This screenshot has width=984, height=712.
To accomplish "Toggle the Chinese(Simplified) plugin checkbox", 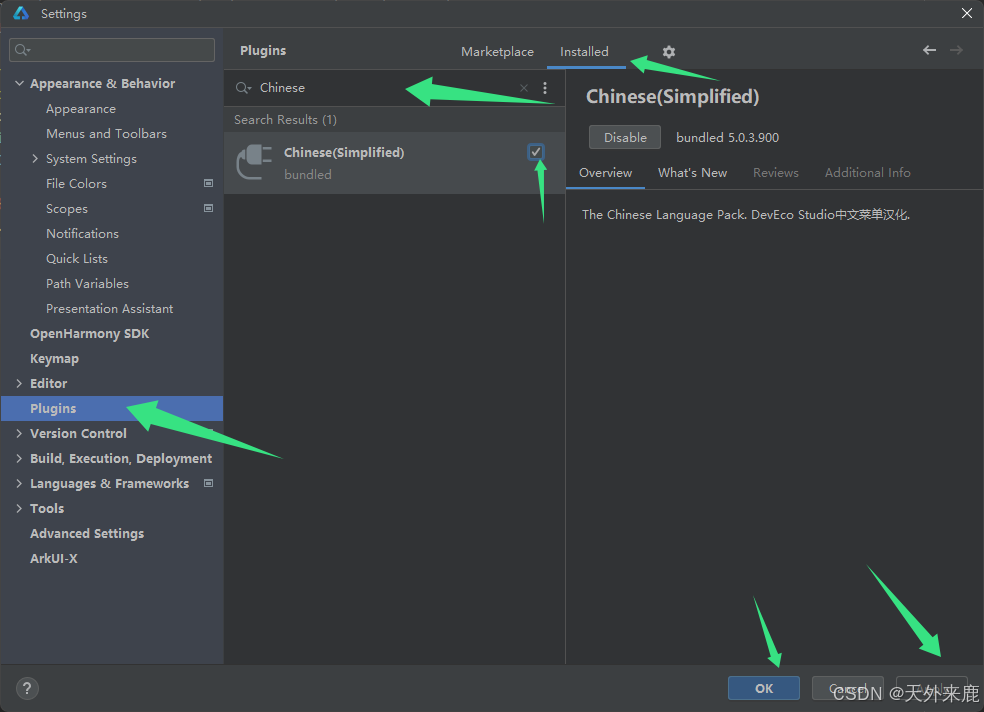I will [536, 152].
